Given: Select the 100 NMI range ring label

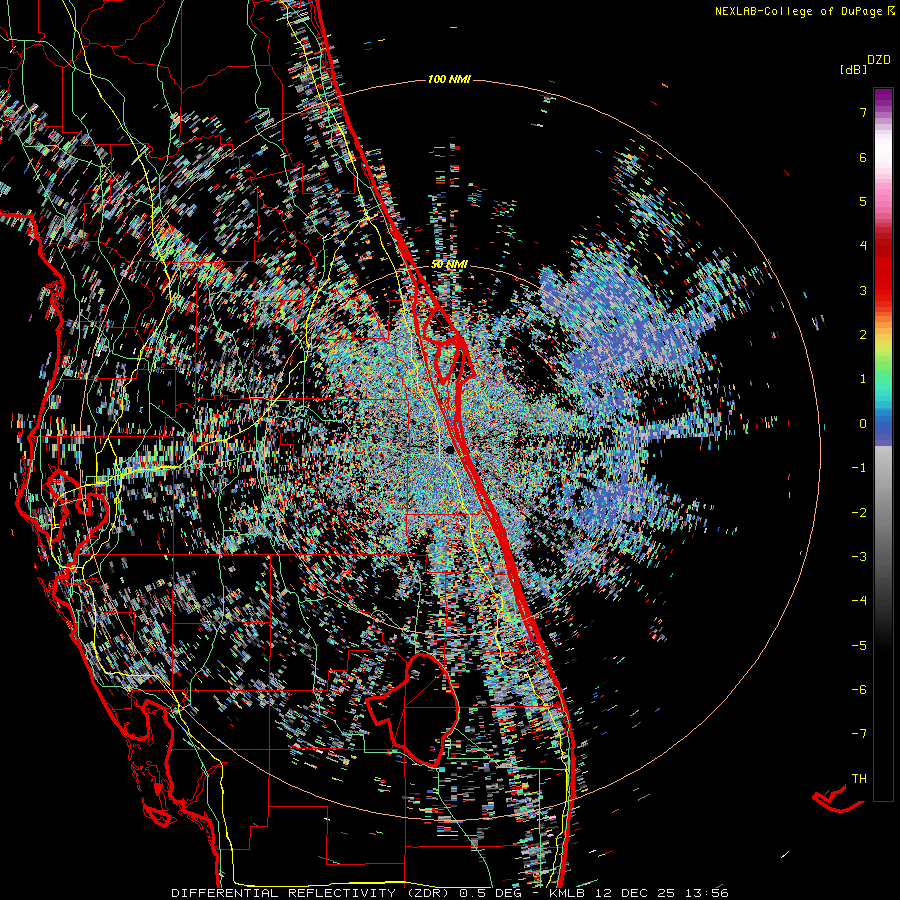Looking at the screenshot, I should pos(449,79).
